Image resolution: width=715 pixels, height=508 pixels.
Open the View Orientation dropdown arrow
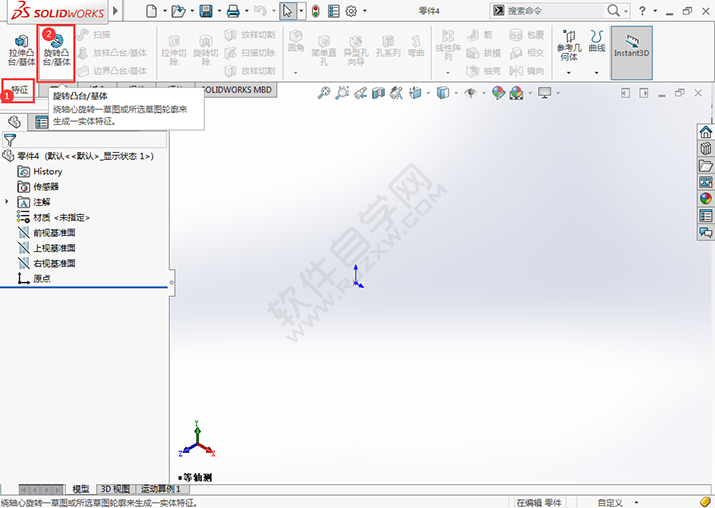coord(428,93)
